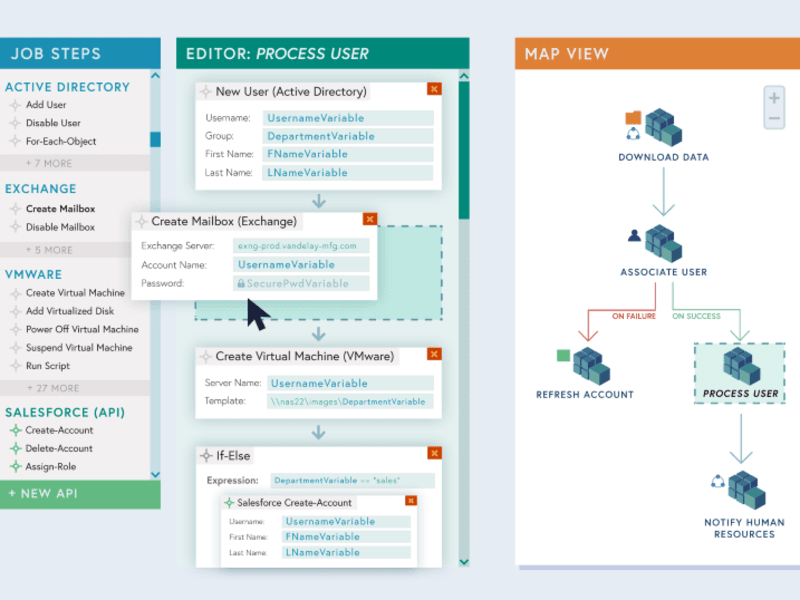The width and height of the screenshot is (800, 600).
Task: Click the Notify Human Resources node icon
Action: tap(746, 490)
